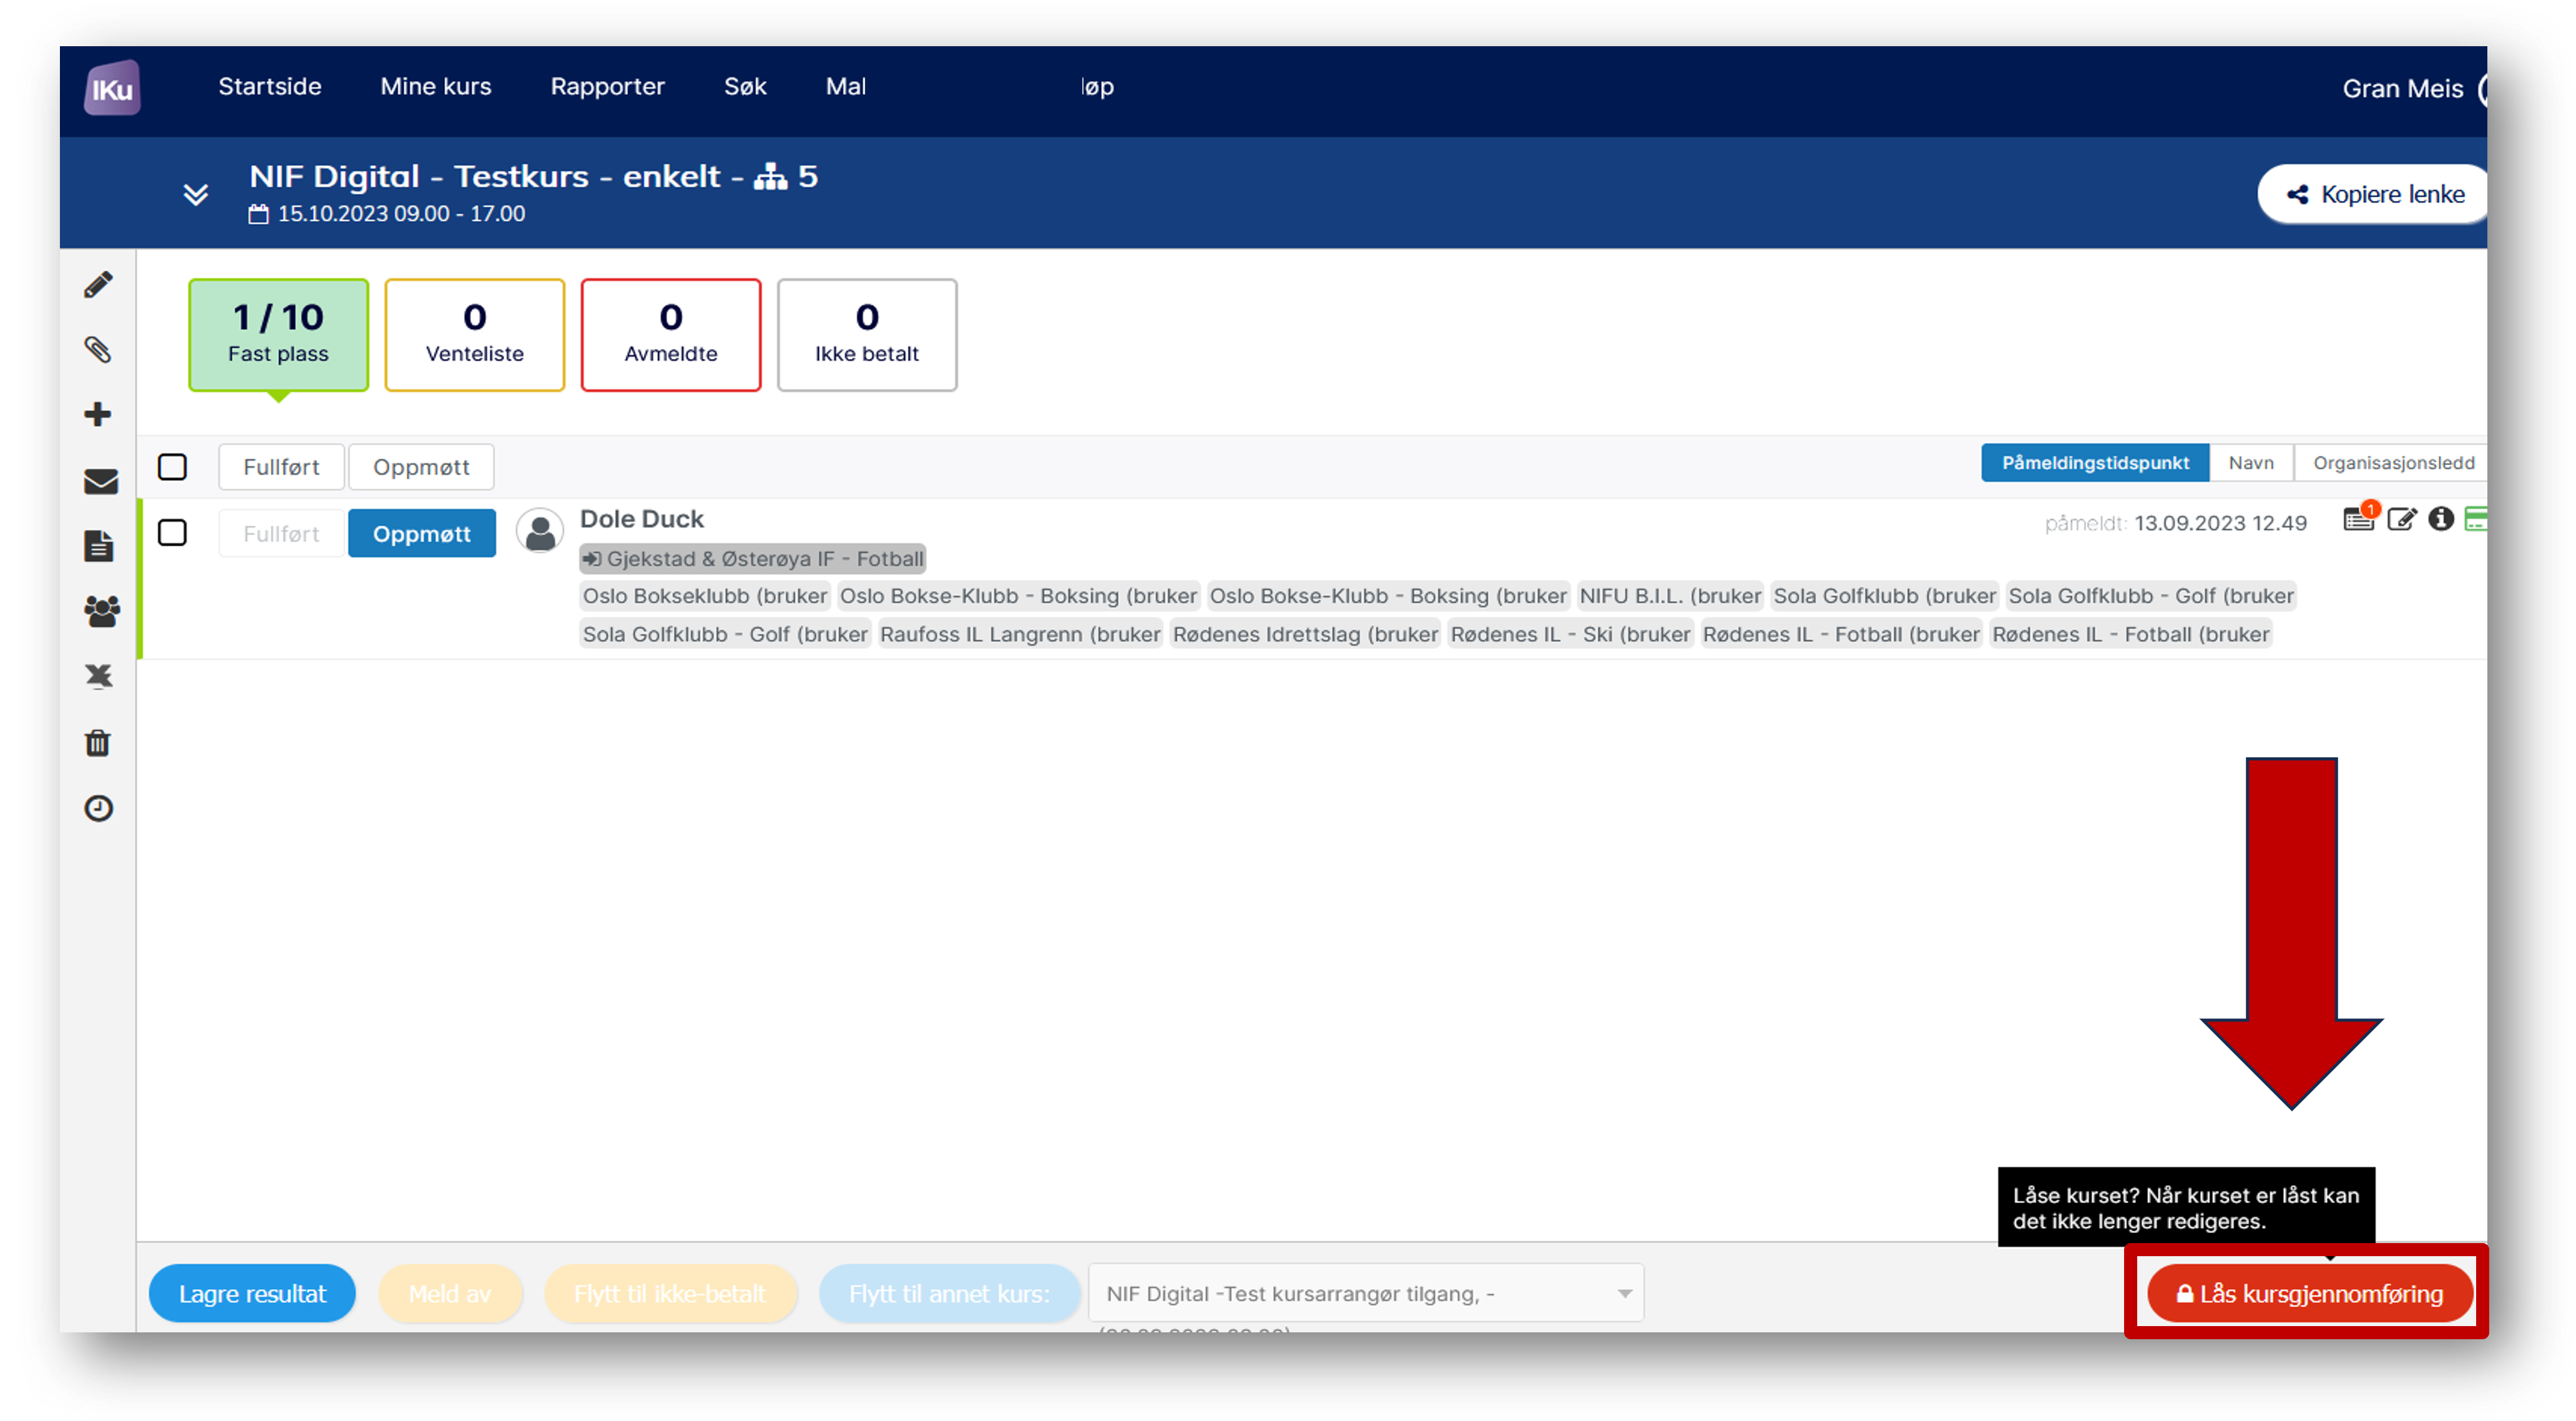This screenshot has width=2576, height=1421.
Task: Open the target course dropdown
Action: pos(1365,1292)
